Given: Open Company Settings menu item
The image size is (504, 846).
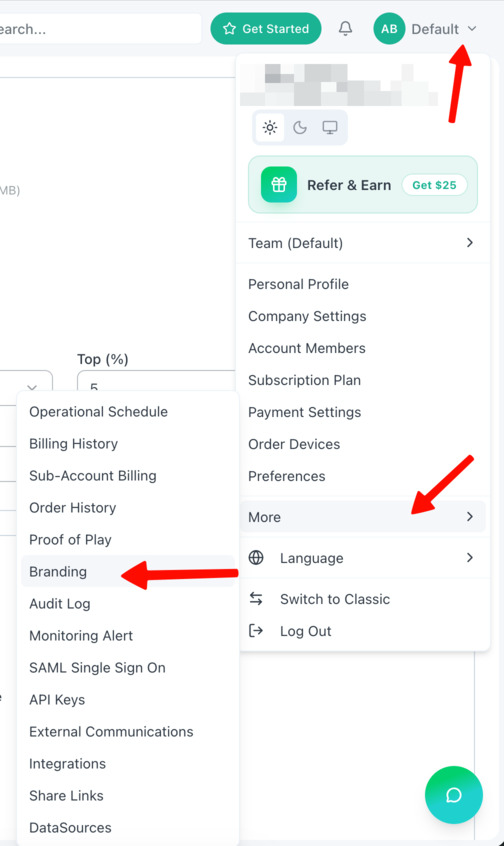Looking at the screenshot, I should pos(307,316).
